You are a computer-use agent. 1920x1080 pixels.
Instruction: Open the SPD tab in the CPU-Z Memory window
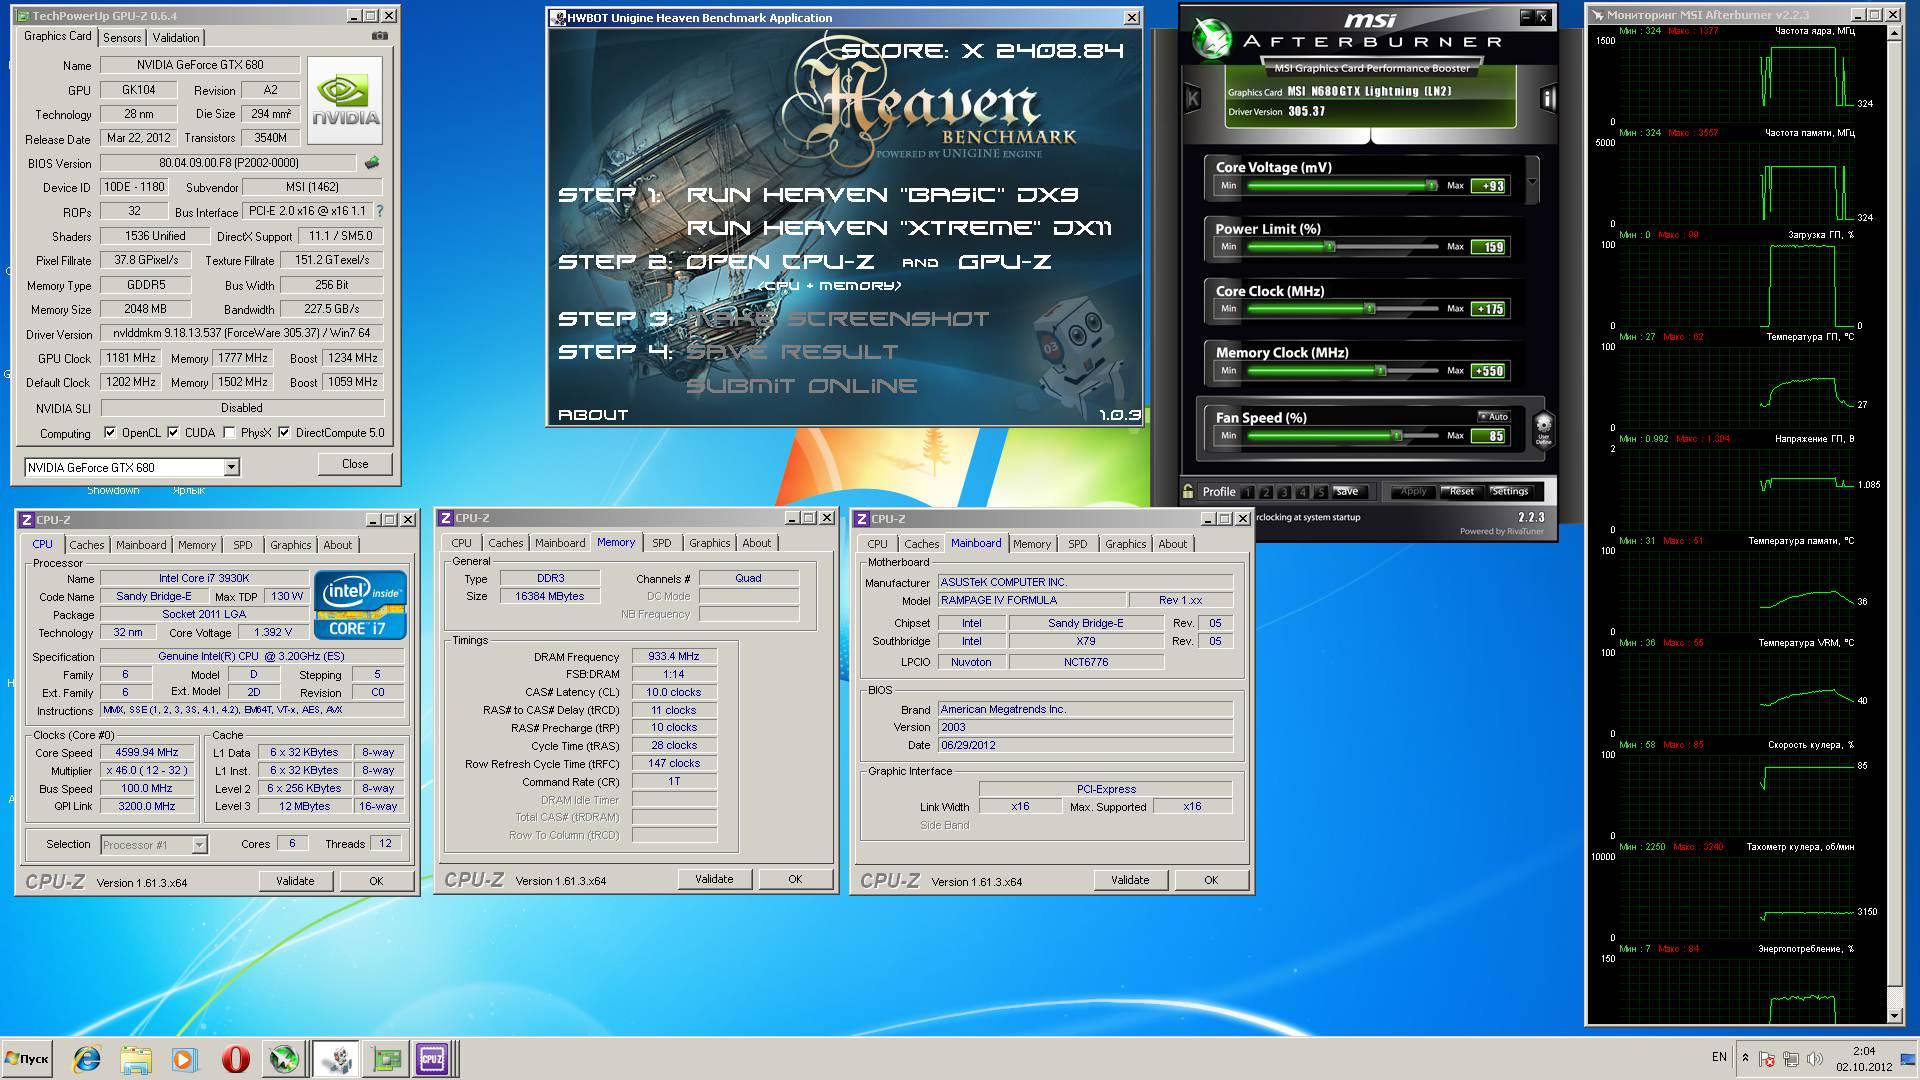661,543
